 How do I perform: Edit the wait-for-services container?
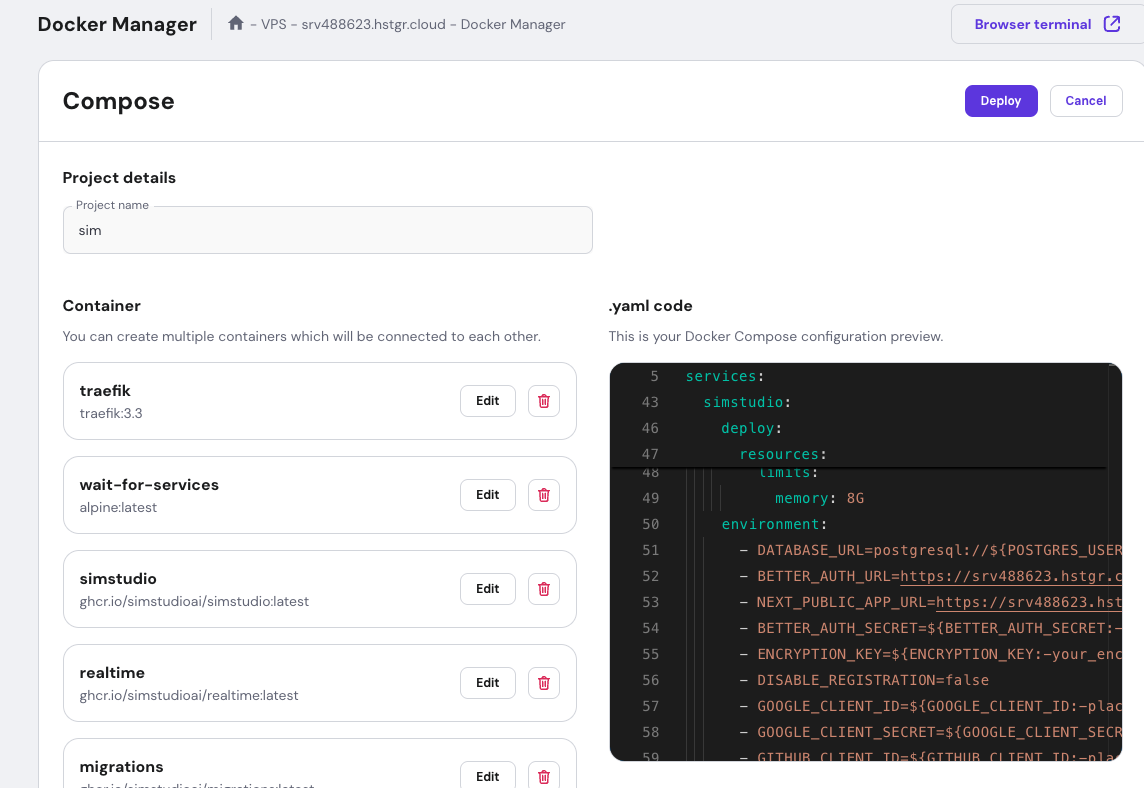point(487,495)
